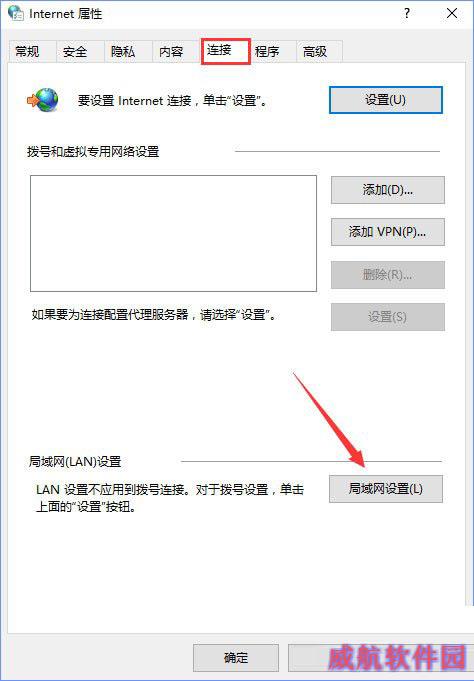This screenshot has height=681, width=474.
Task: Switch to the 程序 tab
Action: [267, 52]
